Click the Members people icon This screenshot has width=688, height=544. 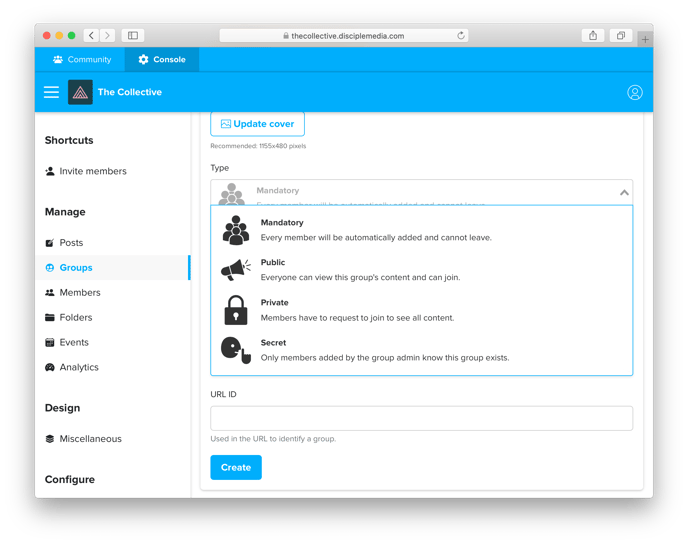[x=50, y=293]
